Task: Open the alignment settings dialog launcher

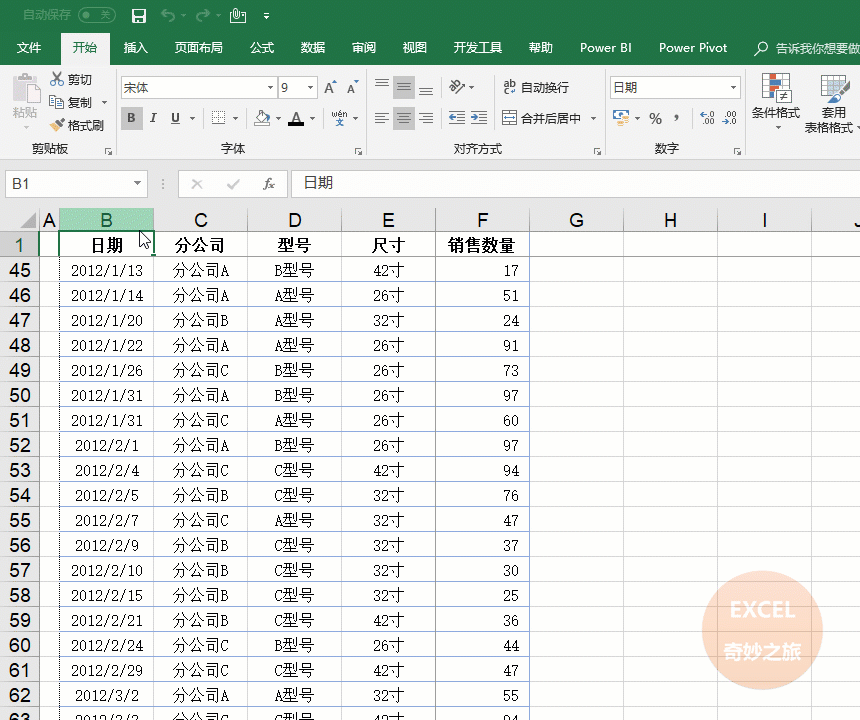Action: coord(597,151)
